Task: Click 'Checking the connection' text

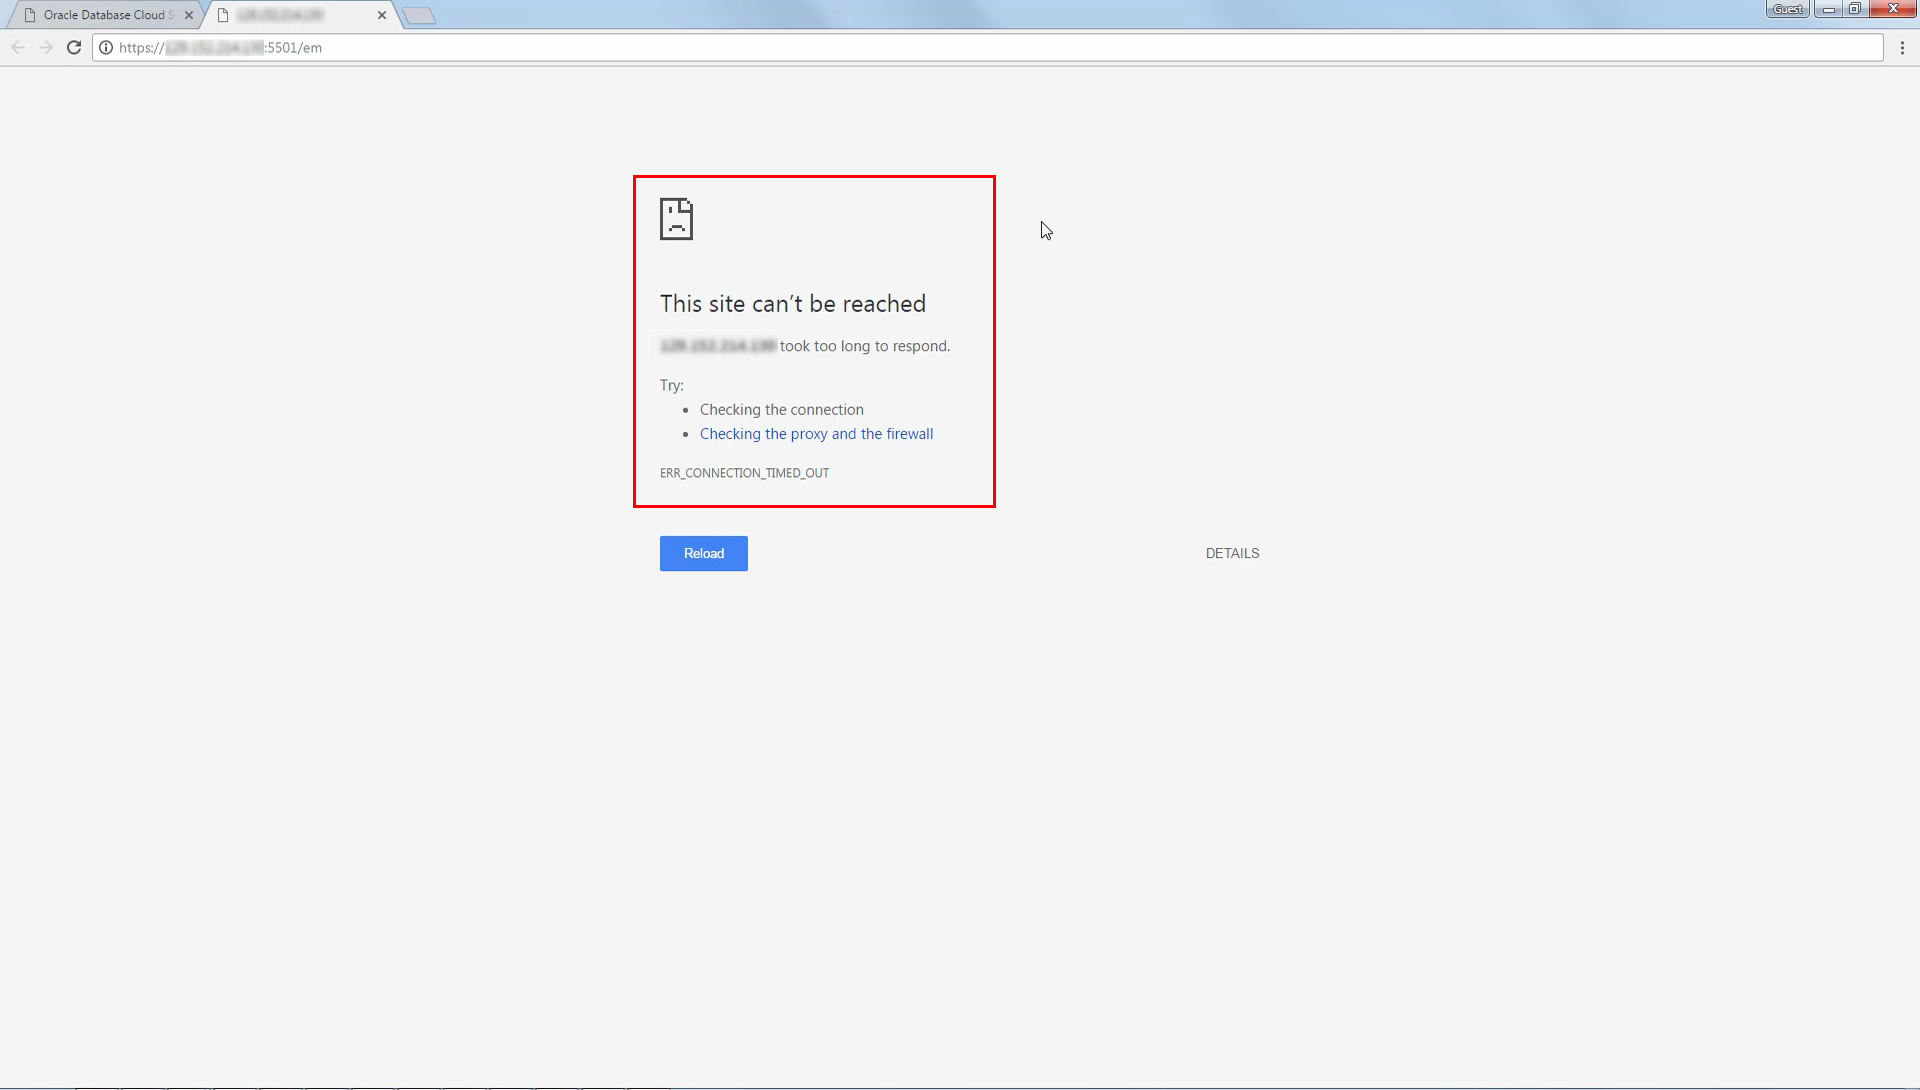Action: [782, 410]
